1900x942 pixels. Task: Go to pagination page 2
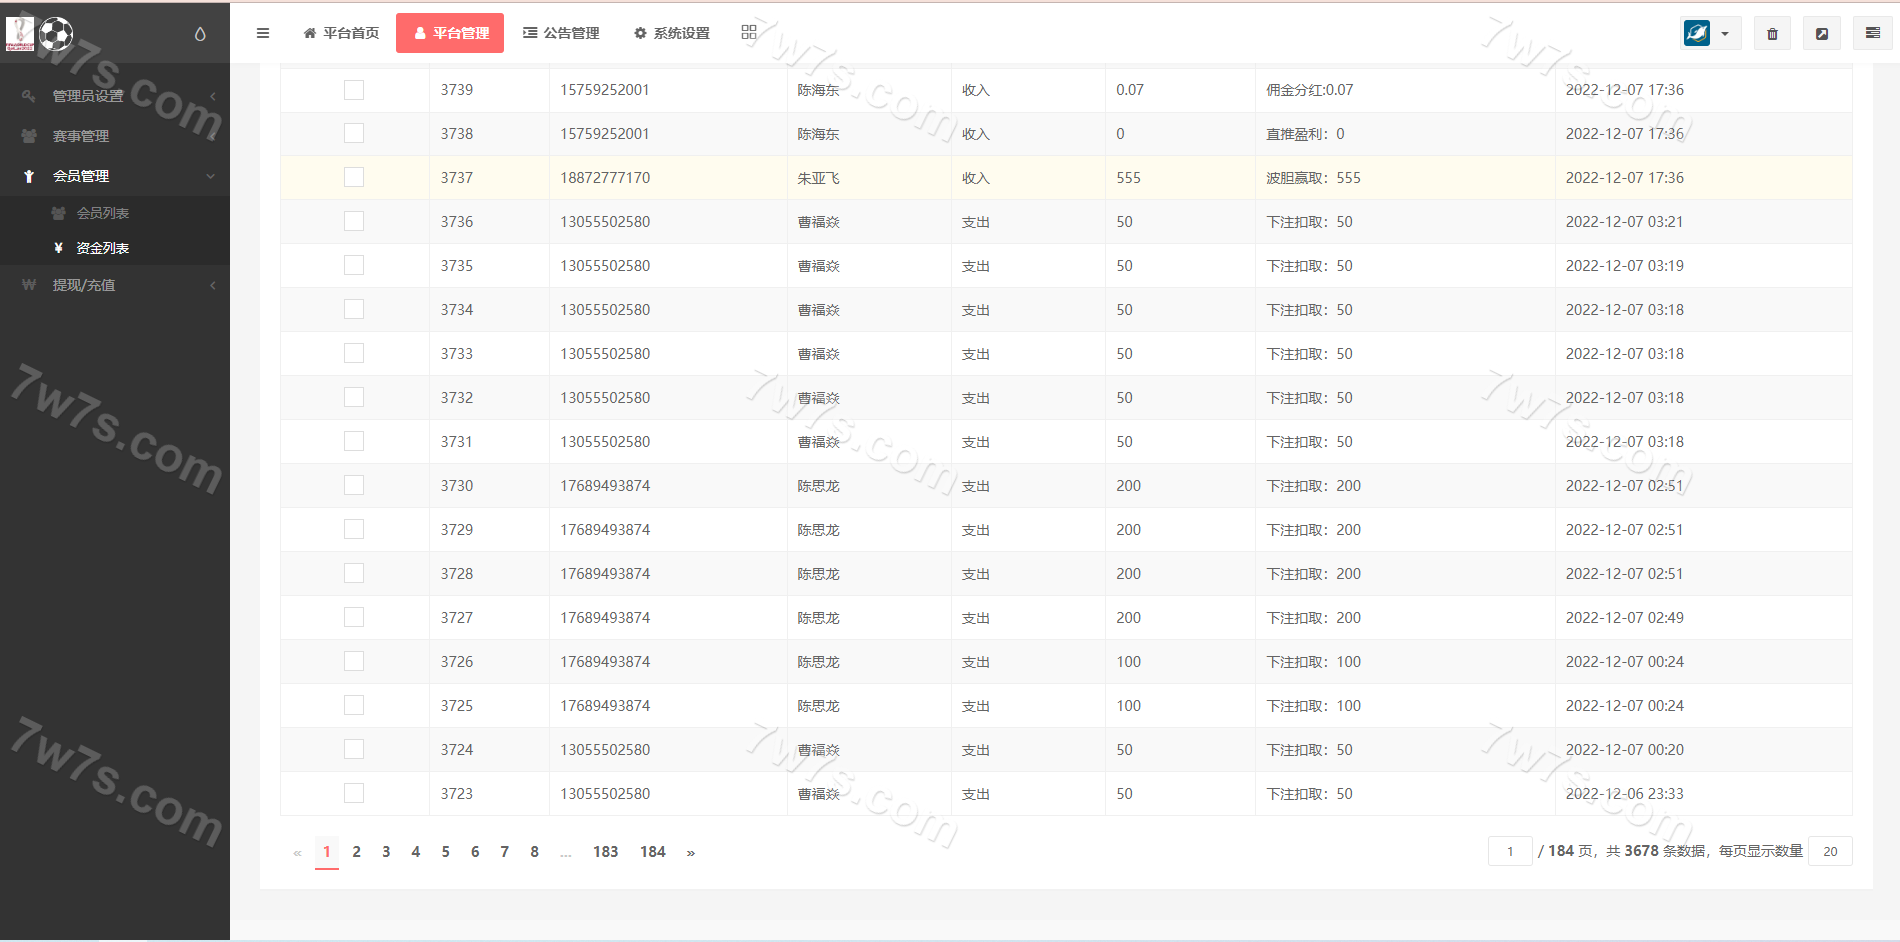[x=356, y=852]
